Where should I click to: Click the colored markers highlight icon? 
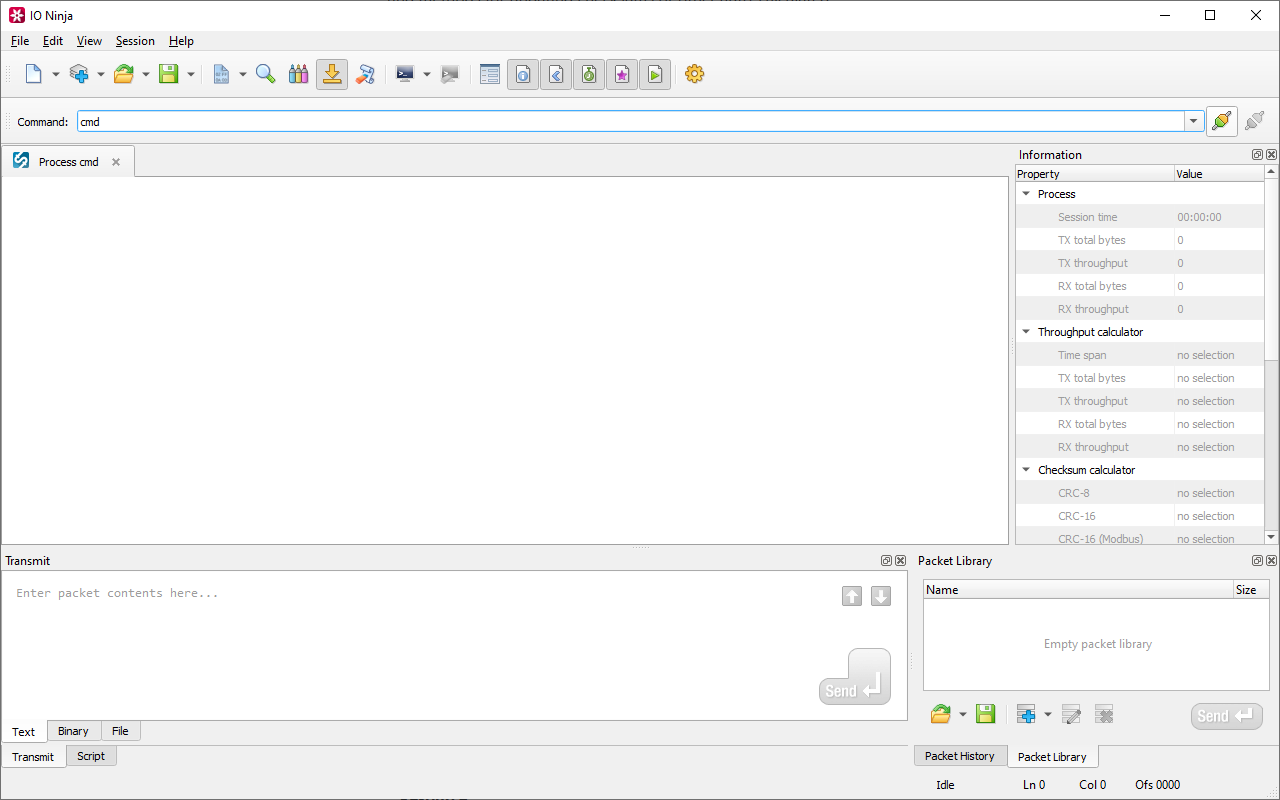298,74
